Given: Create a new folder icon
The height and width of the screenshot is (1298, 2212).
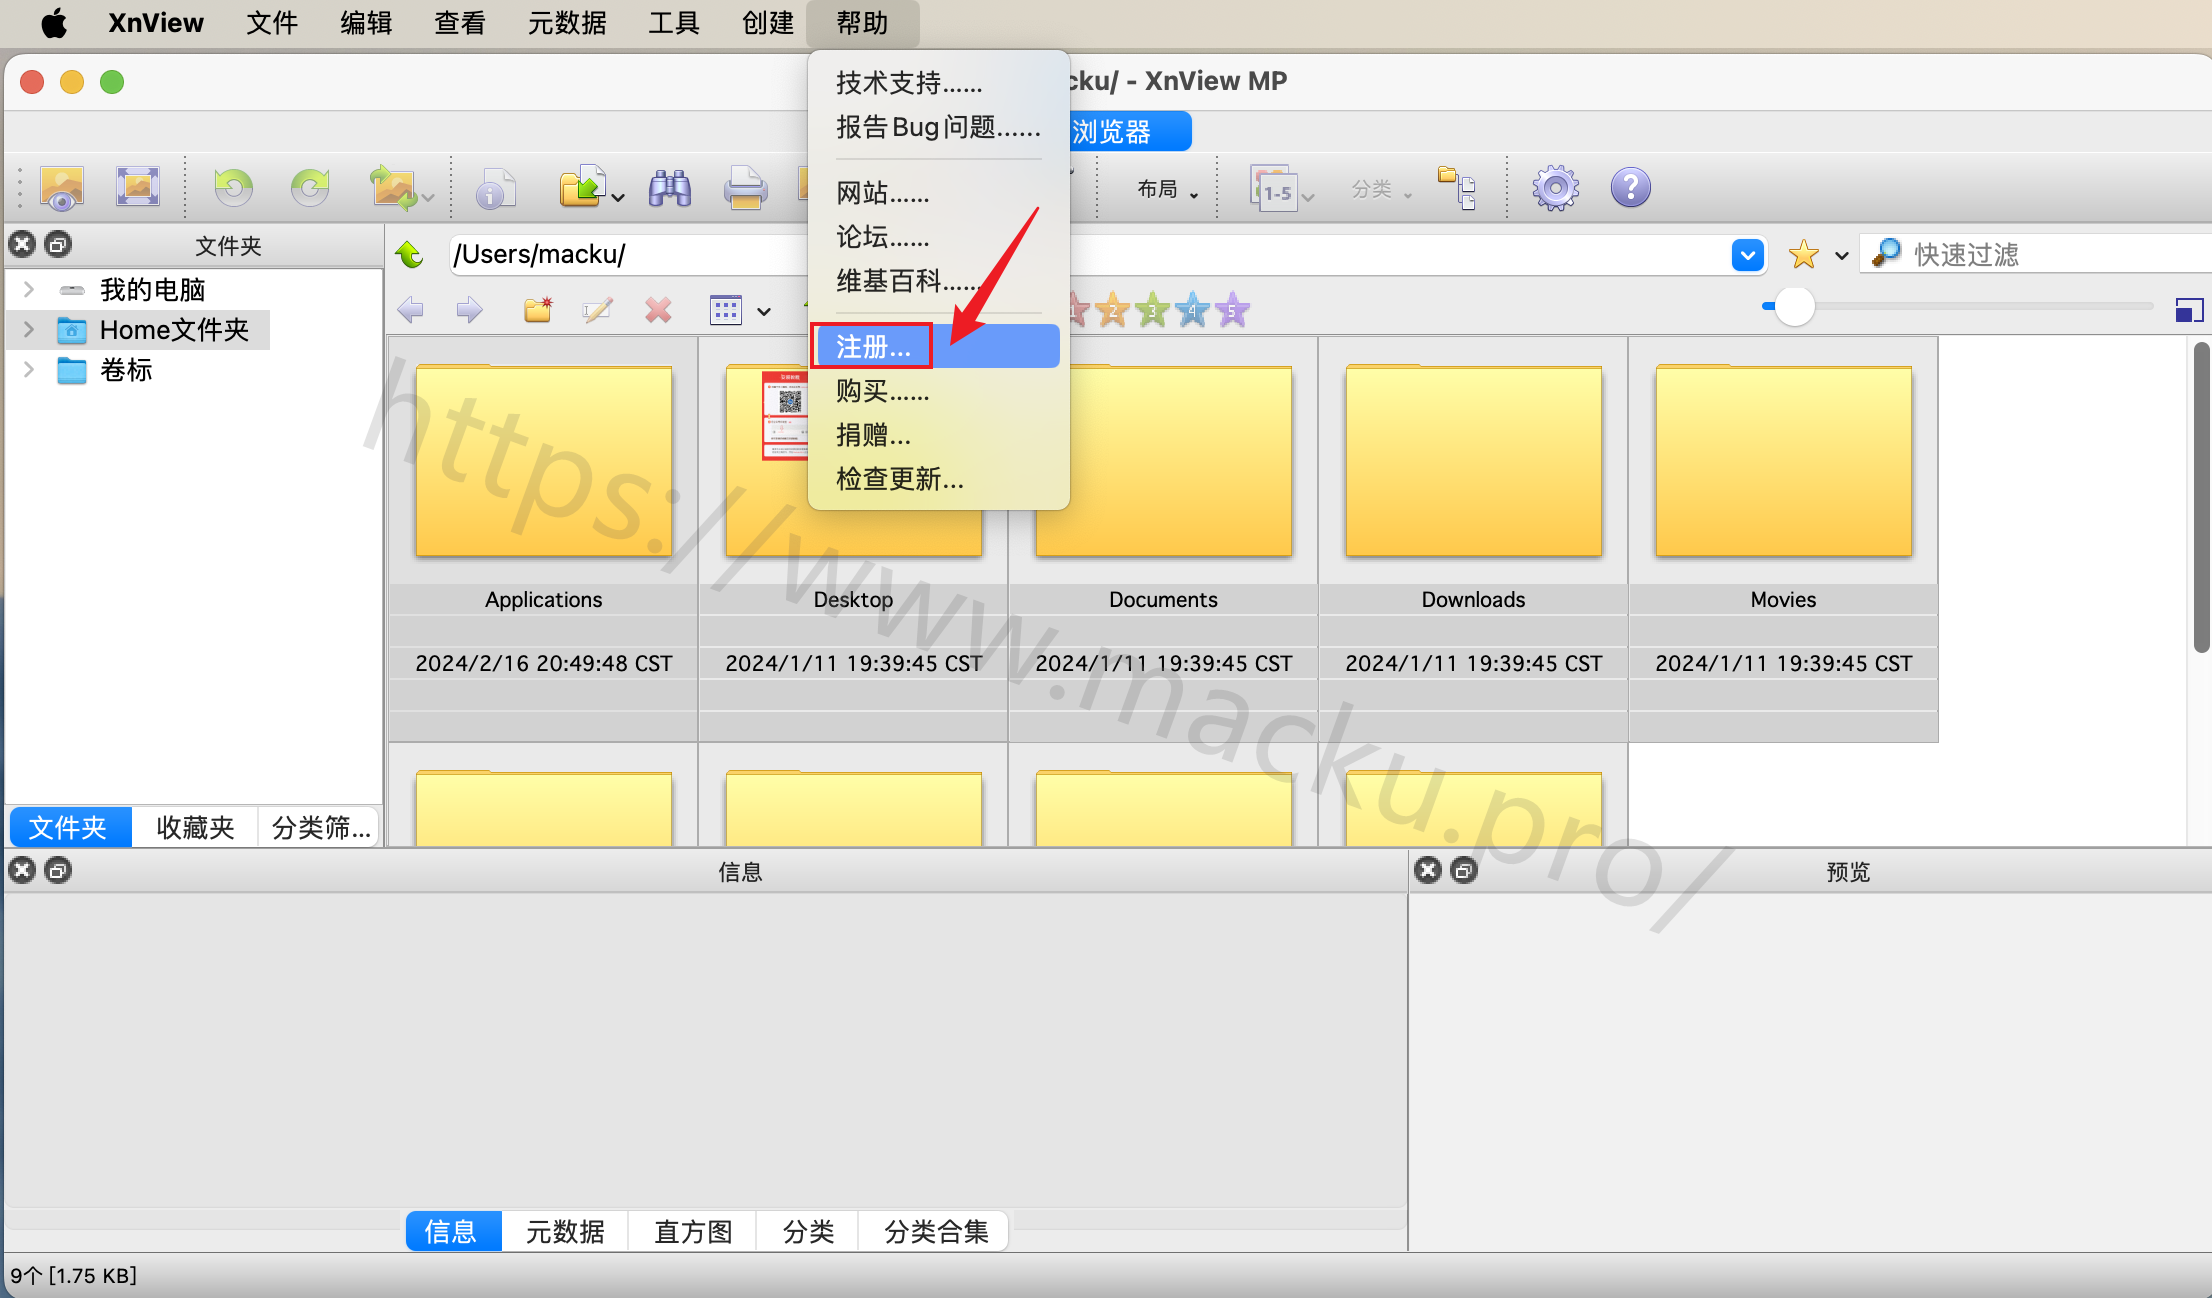Looking at the screenshot, I should point(538,310).
